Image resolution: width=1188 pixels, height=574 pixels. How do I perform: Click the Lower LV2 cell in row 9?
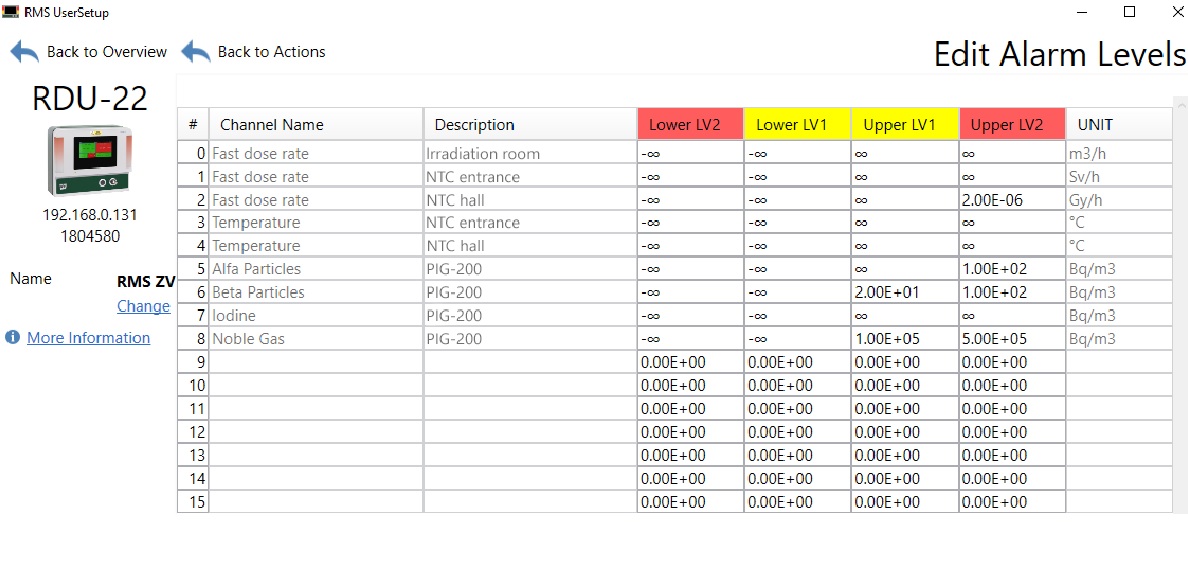tap(690, 362)
